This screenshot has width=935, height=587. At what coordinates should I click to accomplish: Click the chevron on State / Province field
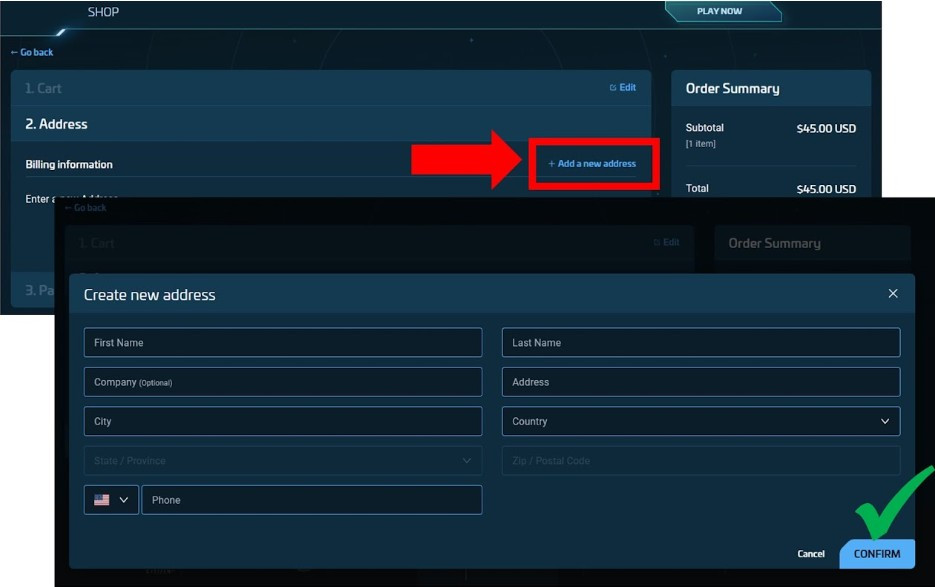point(466,460)
